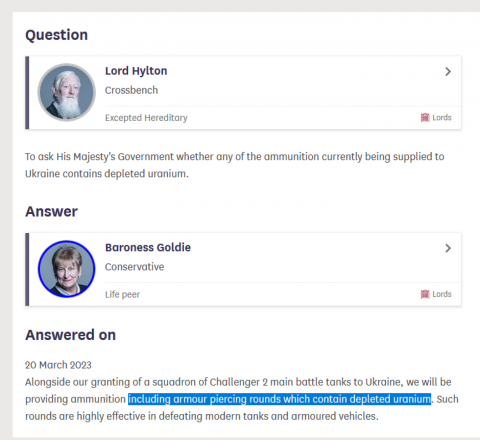This screenshot has height=440, width=480.
Task: Click the Conservative party label
Action: pyautogui.click(x=134, y=267)
